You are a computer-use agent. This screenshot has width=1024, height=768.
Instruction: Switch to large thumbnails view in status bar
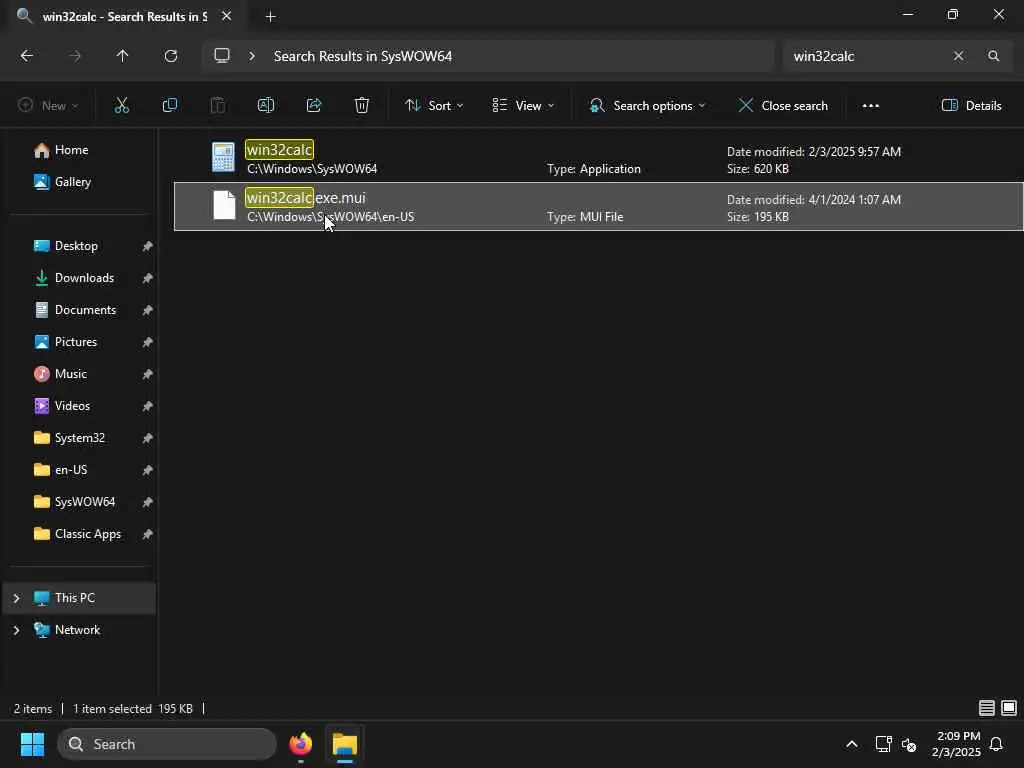coord(1009,708)
